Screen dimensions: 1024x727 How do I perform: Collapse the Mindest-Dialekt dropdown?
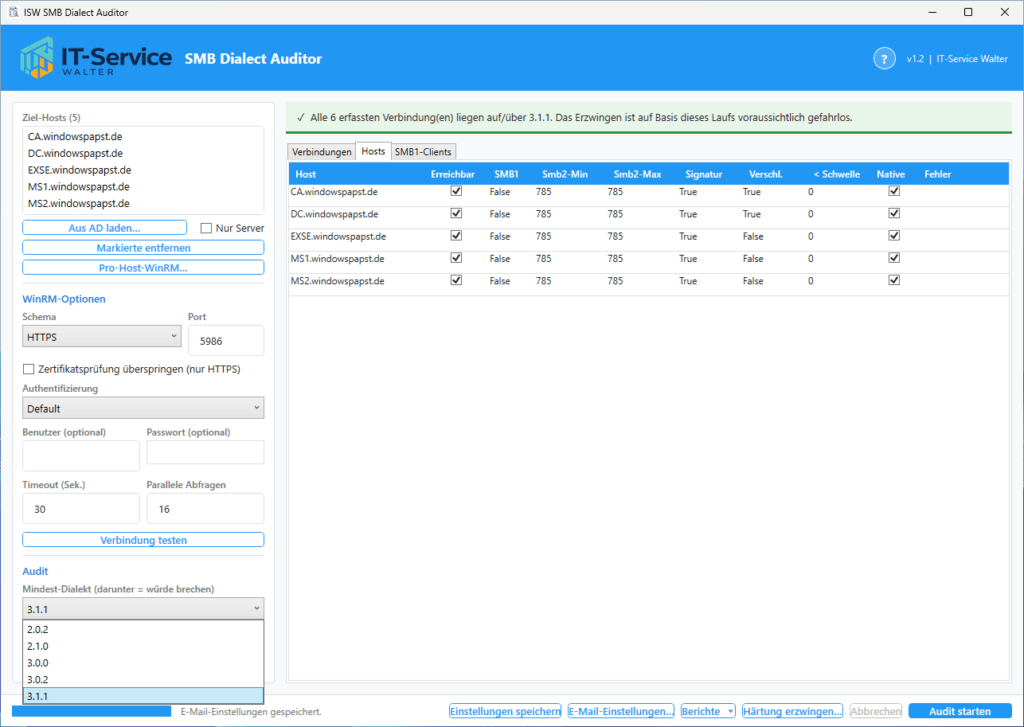[143, 609]
